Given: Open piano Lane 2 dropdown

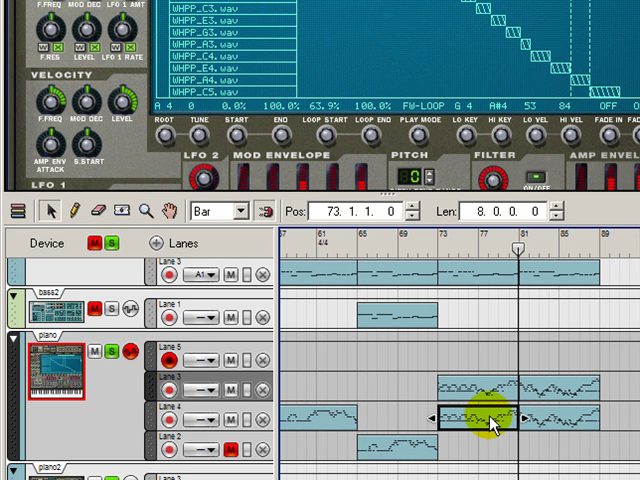Looking at the screenshot, I should tap(201, 450).
